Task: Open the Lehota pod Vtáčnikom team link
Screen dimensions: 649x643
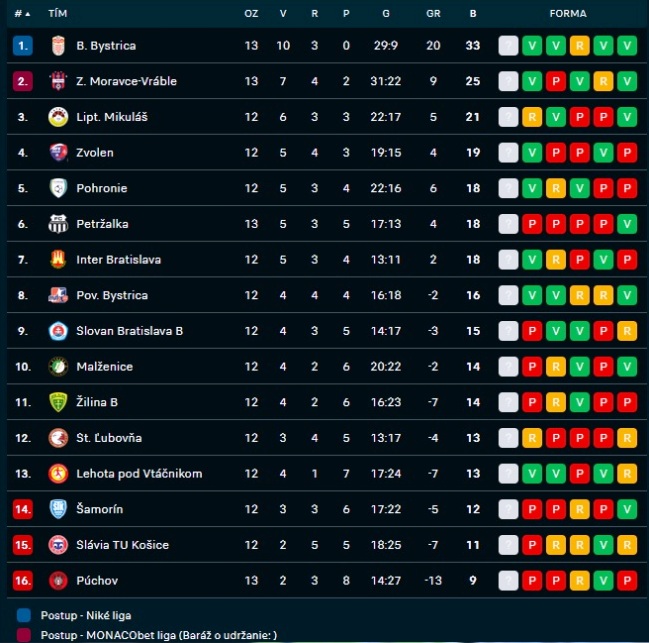Action: coord(139,474)
